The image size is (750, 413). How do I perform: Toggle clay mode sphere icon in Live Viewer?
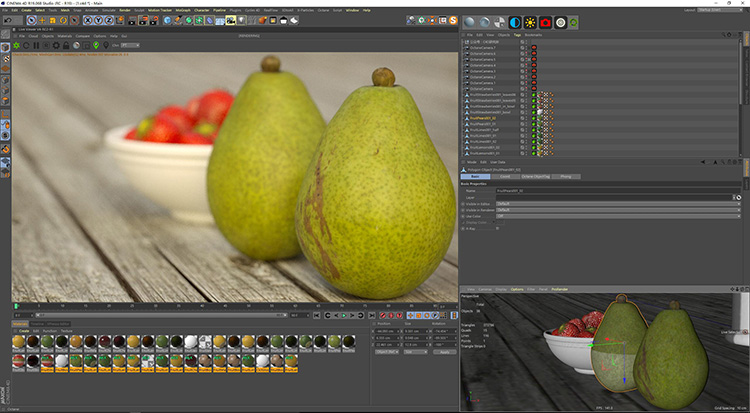76,45
